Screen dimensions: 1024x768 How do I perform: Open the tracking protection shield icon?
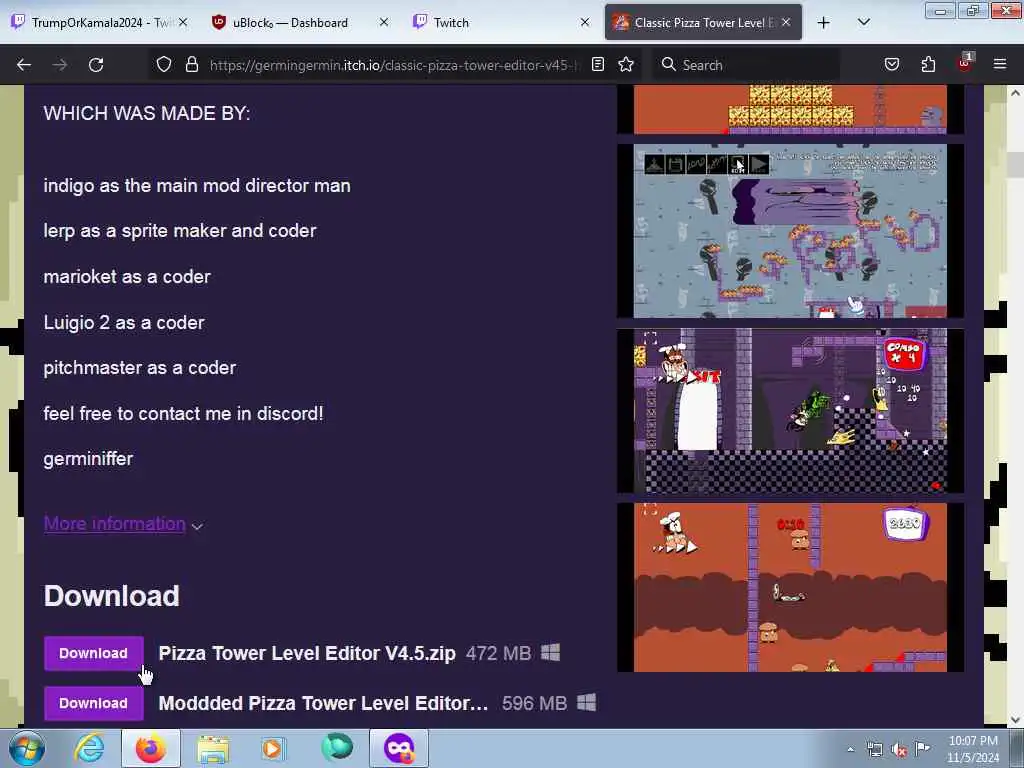(x=164, y=64)
